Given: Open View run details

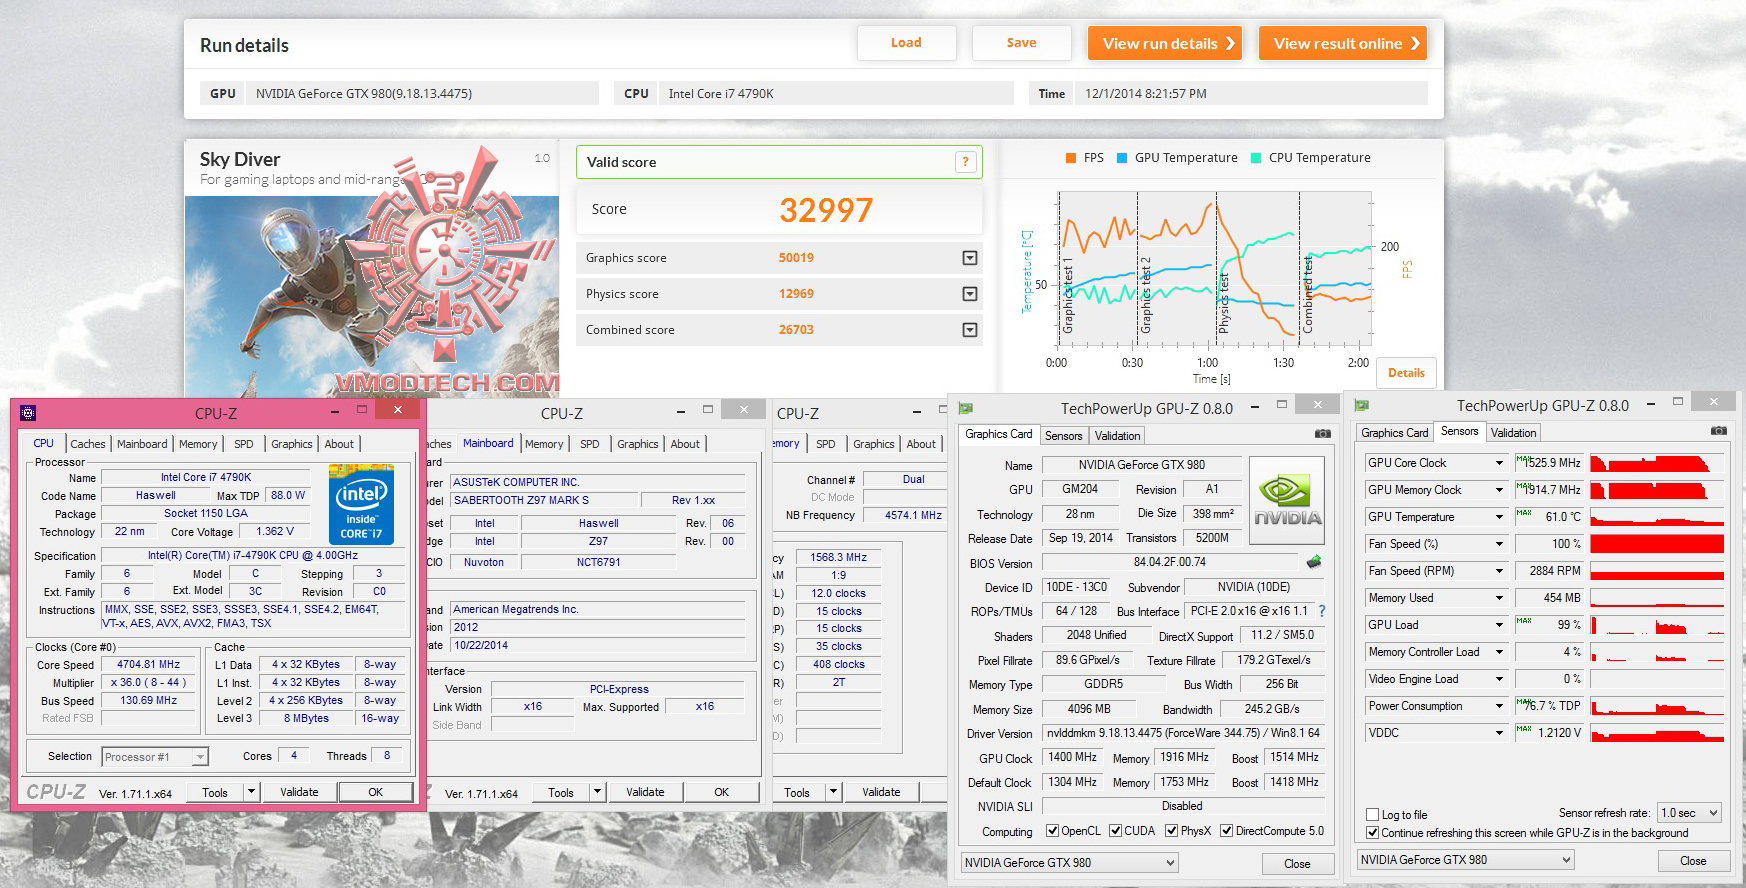Looking at the screenshot, I should pos(1165,43).
